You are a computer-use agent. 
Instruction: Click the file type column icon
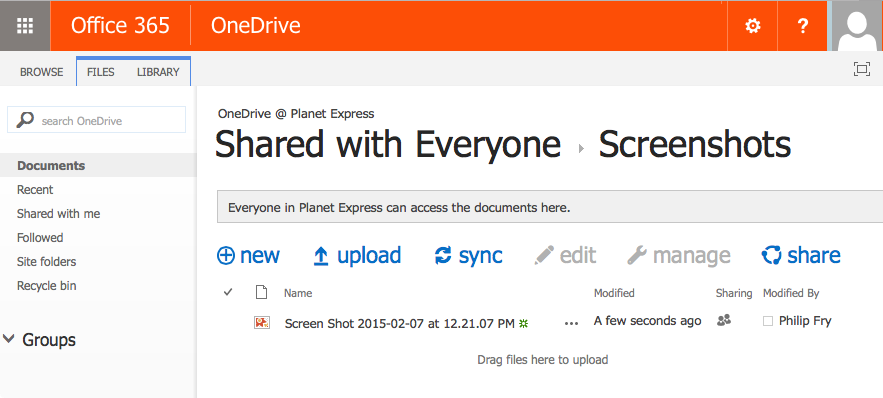pos(261,292)
